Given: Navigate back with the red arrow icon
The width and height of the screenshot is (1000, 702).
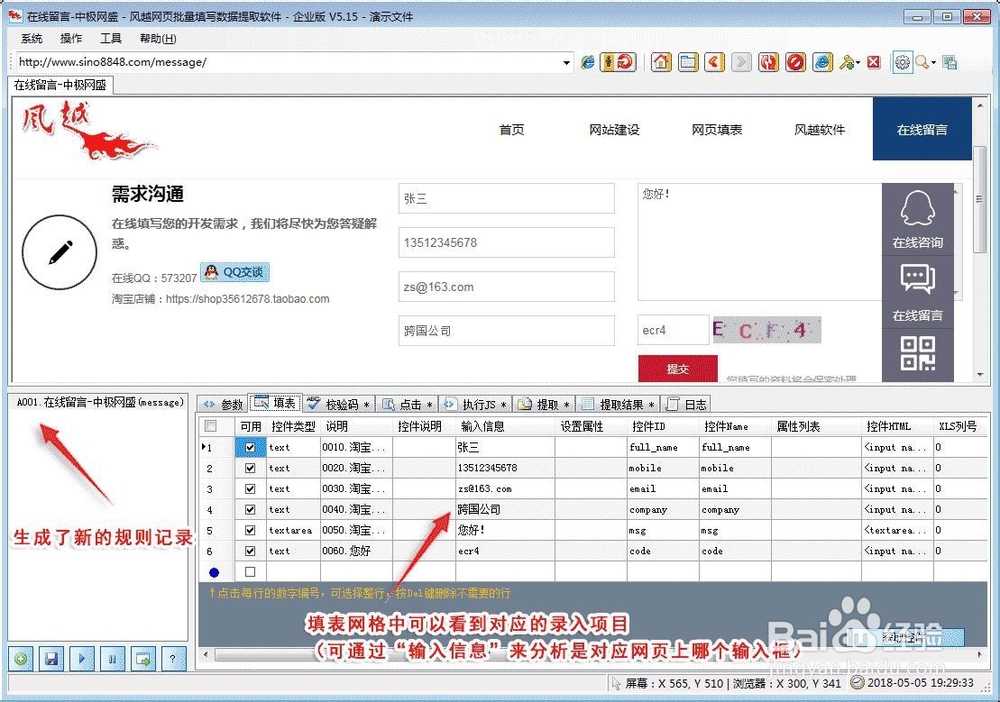Looking at the screenshot, I should [714, 62].
